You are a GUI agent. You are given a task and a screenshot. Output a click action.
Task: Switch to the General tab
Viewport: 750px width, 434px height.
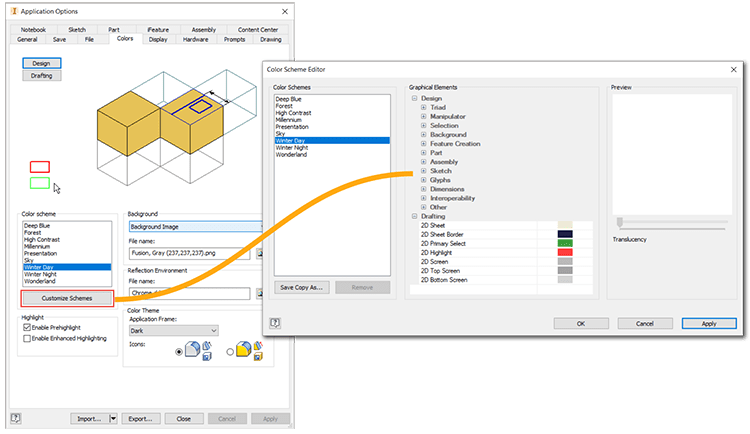click(27, 39)
